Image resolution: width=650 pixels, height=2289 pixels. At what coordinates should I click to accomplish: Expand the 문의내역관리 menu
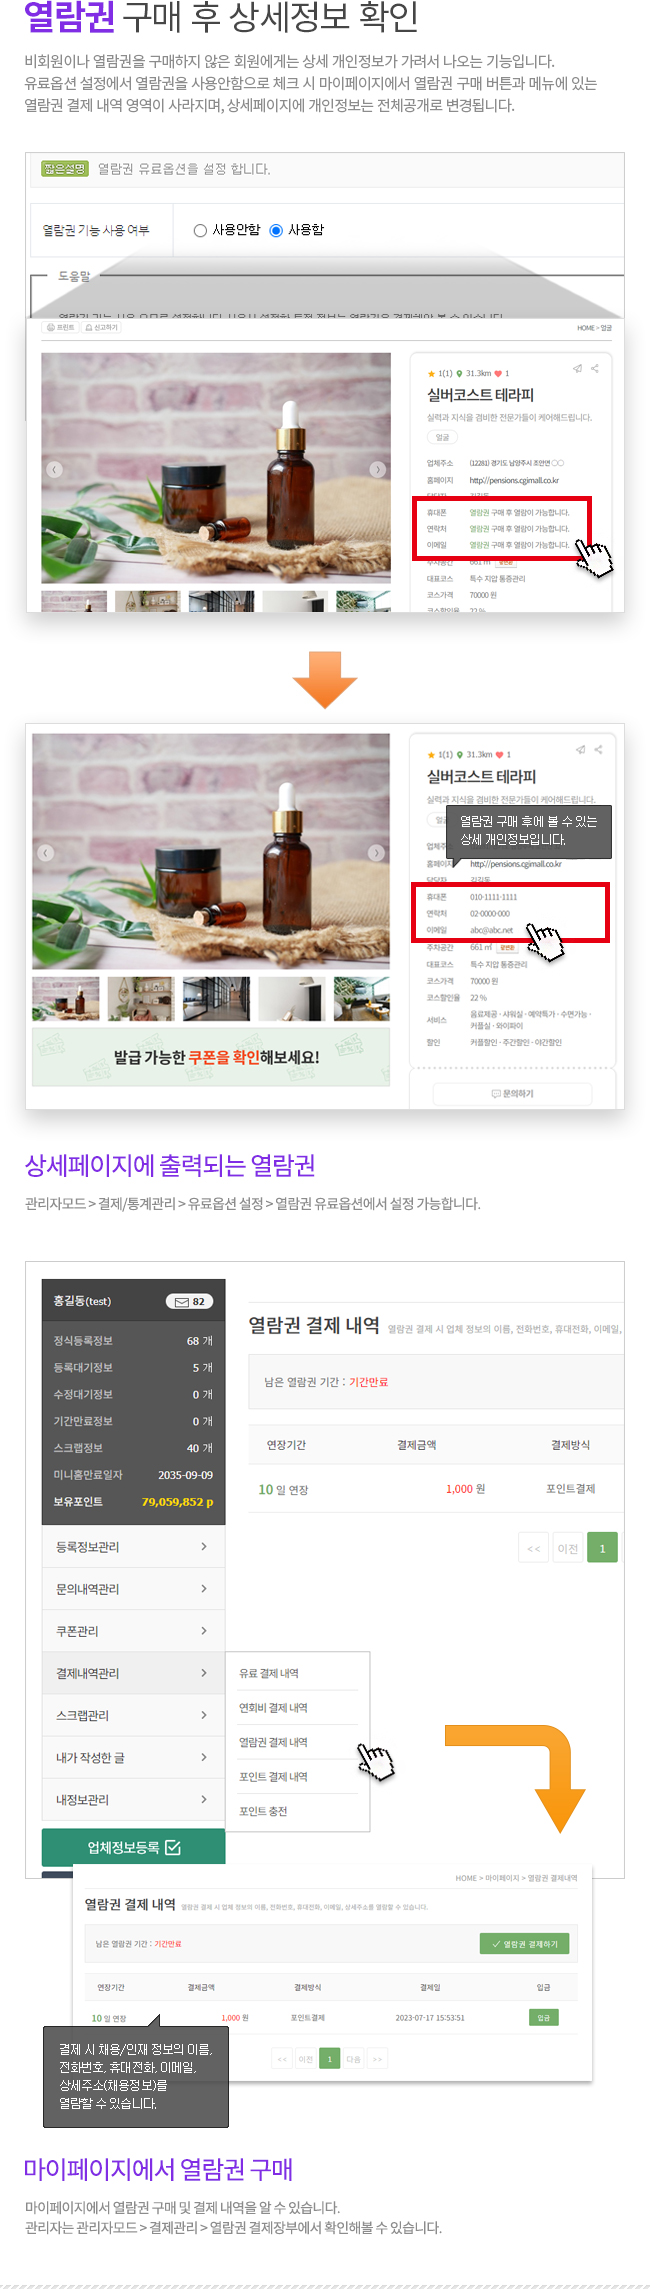[x=133, y=1589]
